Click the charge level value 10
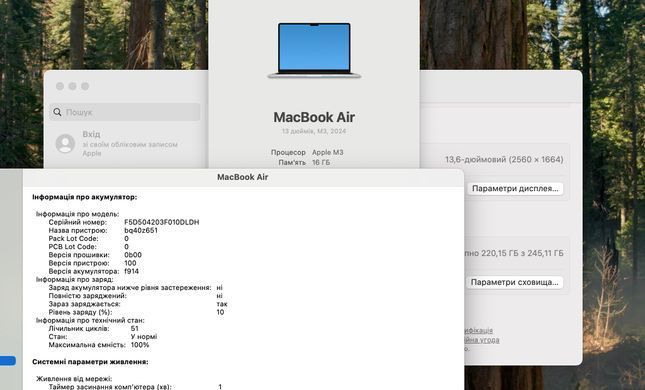 (x=220, y=312)
